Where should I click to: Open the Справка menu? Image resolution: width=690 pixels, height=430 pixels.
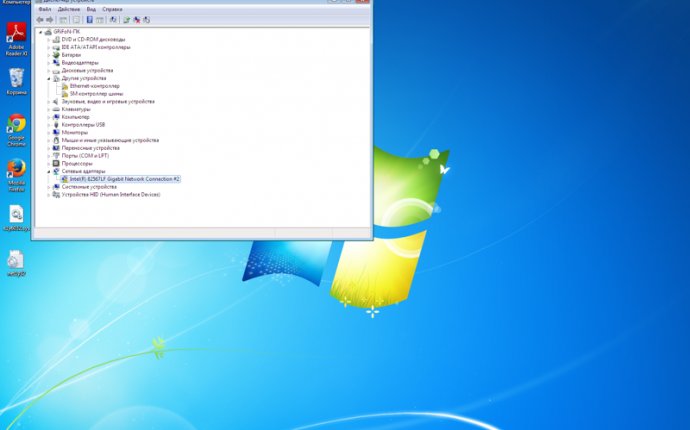pos(112,9)
